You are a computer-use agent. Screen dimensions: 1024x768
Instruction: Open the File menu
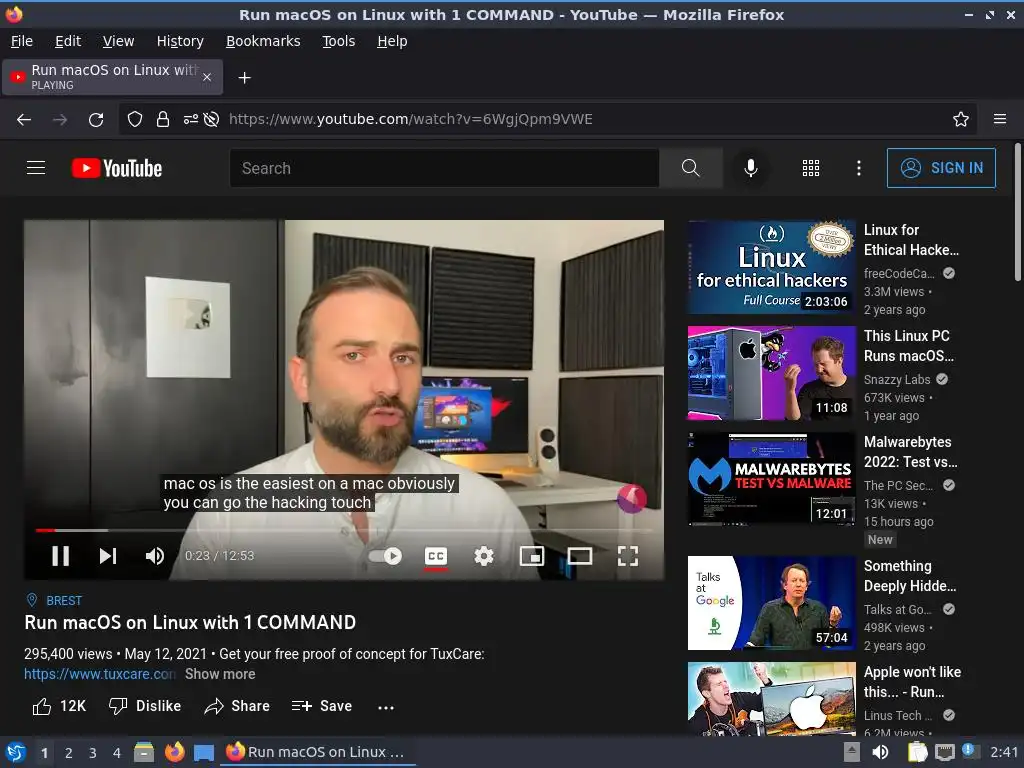coord(22,41)
